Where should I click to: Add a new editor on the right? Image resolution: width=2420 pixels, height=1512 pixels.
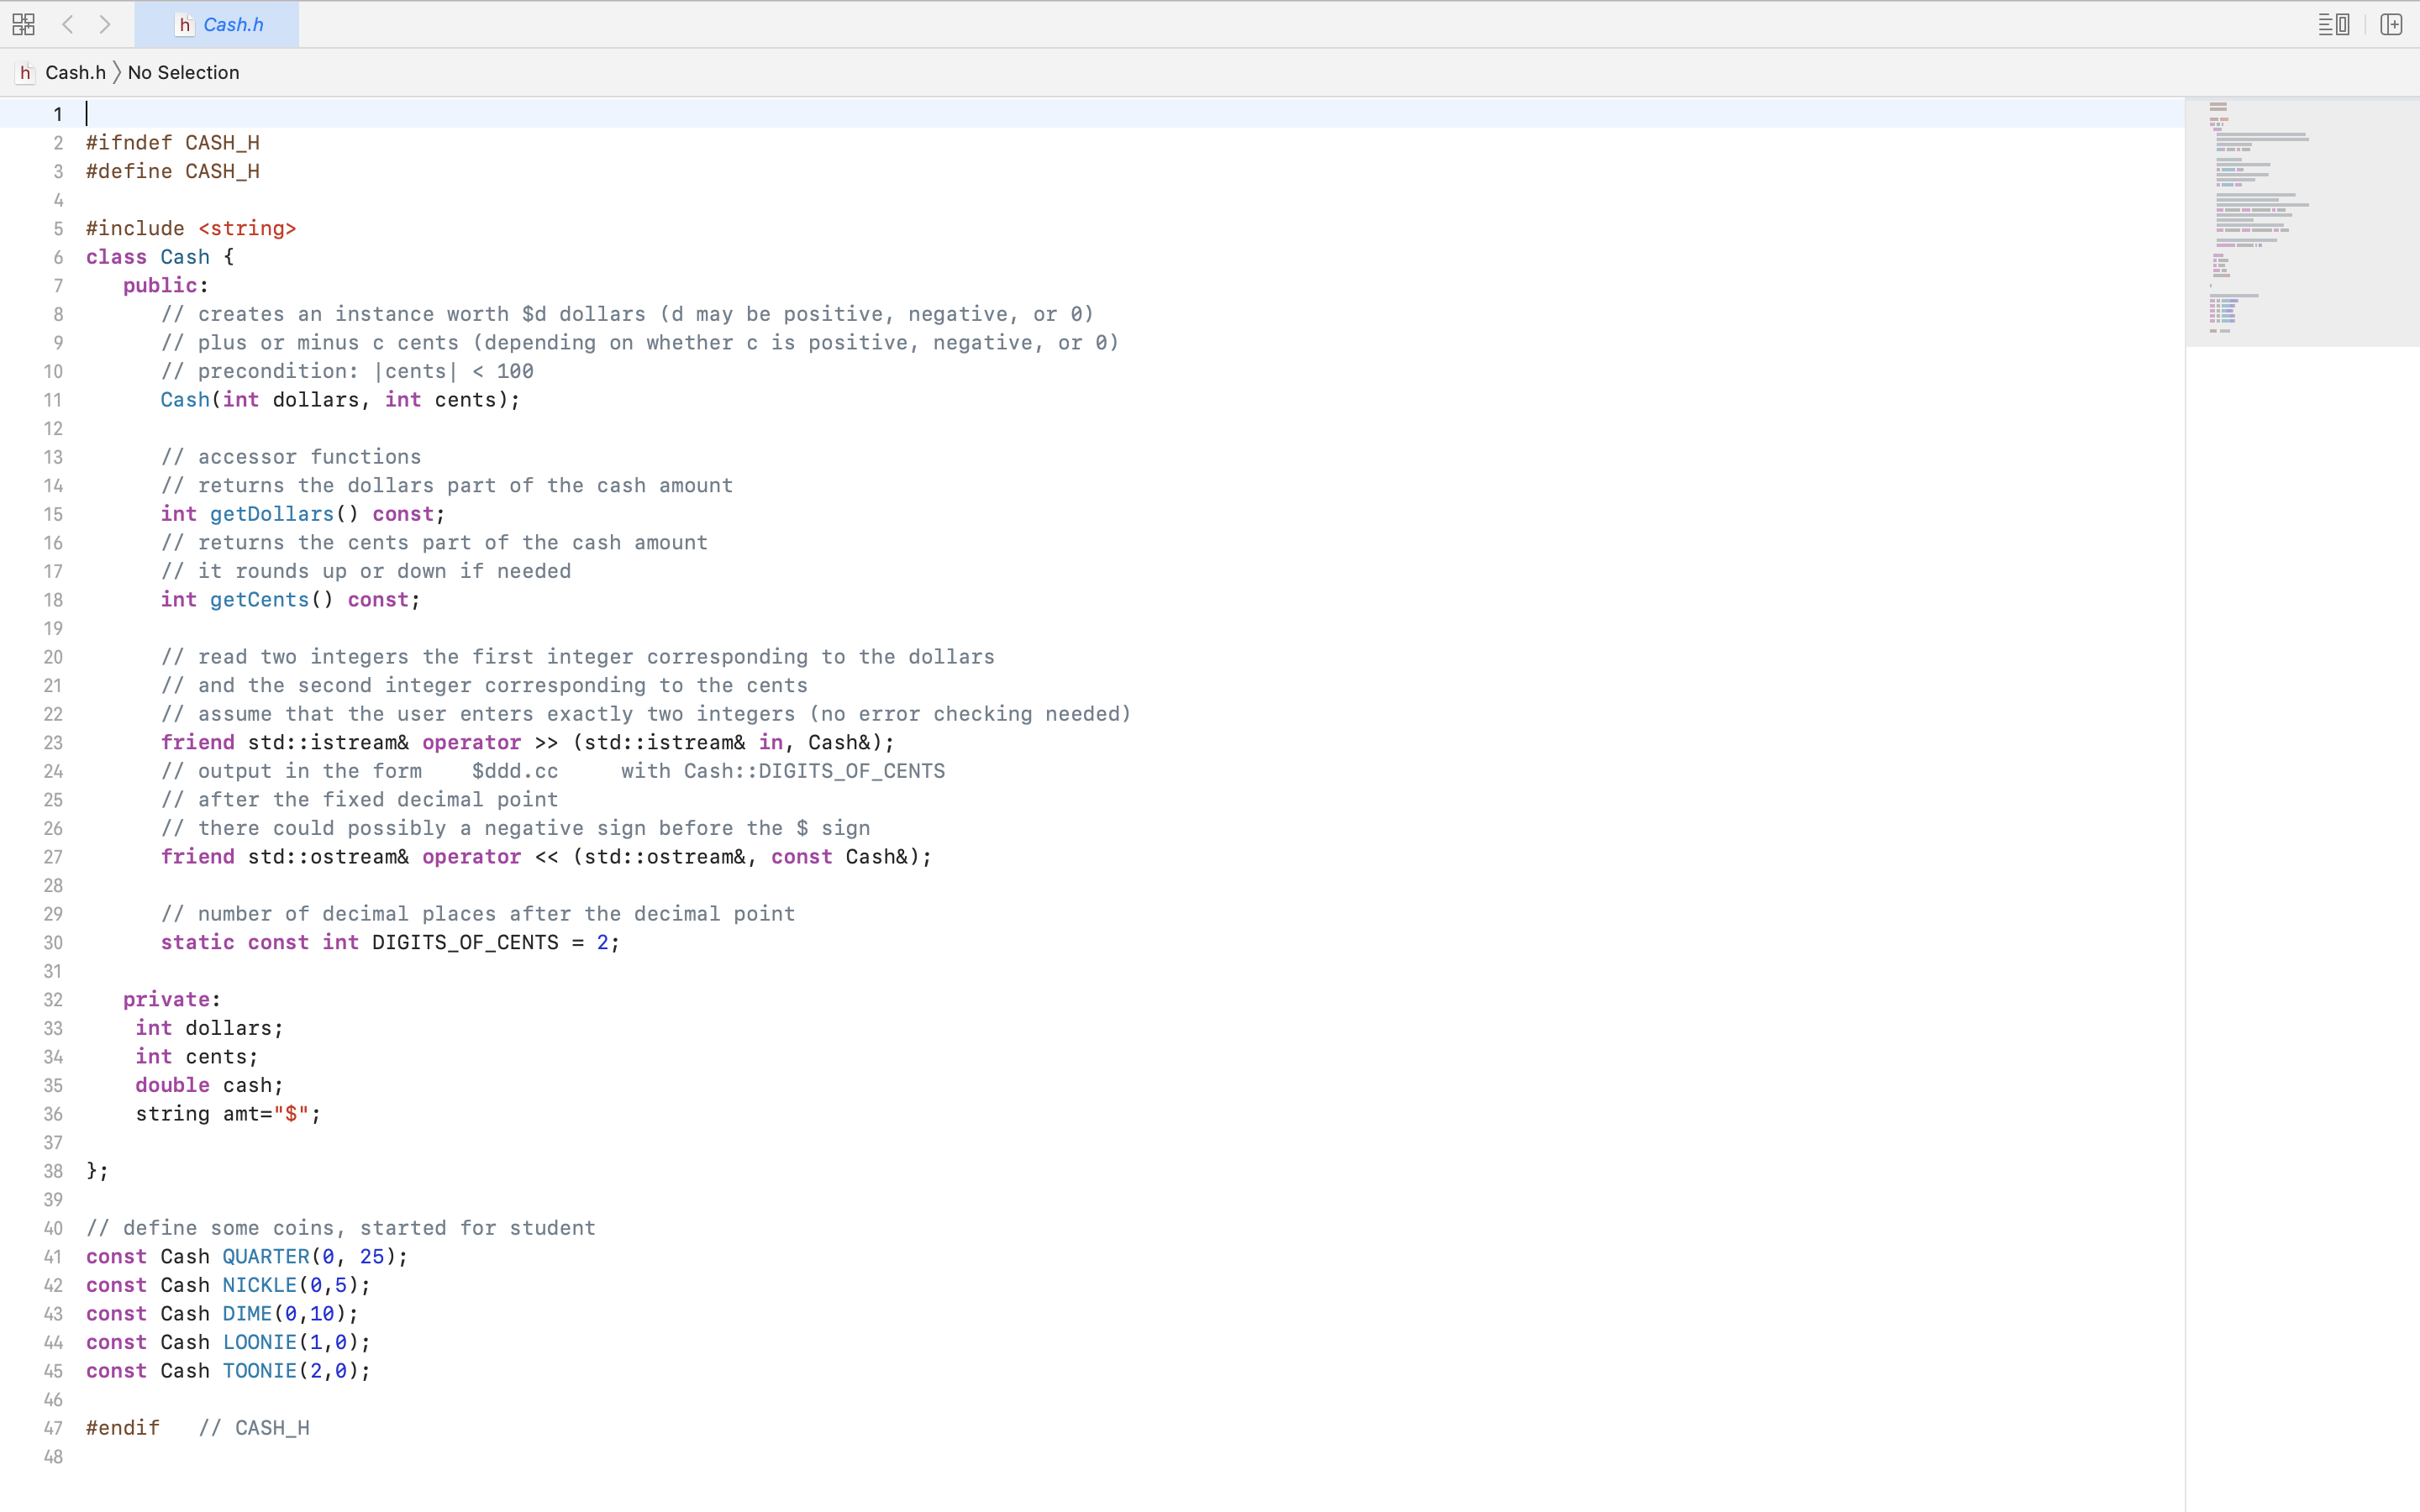(2391, 24)
